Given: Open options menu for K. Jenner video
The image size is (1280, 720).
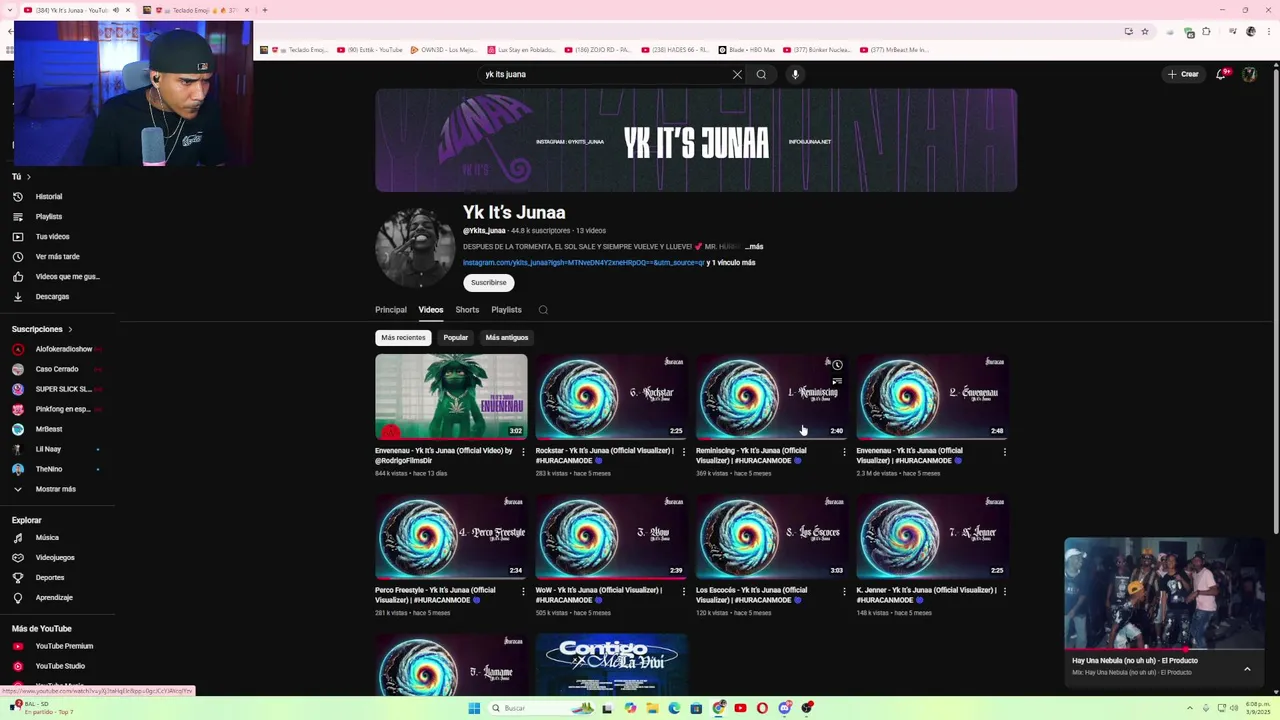Looking at the screenshot, I should pos(1005,591).
